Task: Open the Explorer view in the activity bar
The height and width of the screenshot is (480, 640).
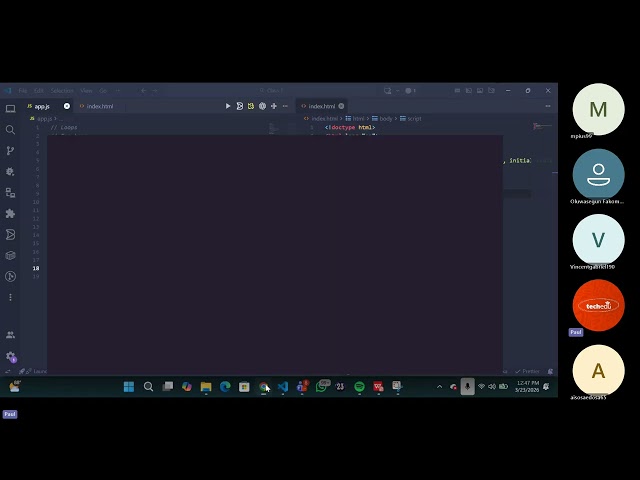Action: (10, 109)
